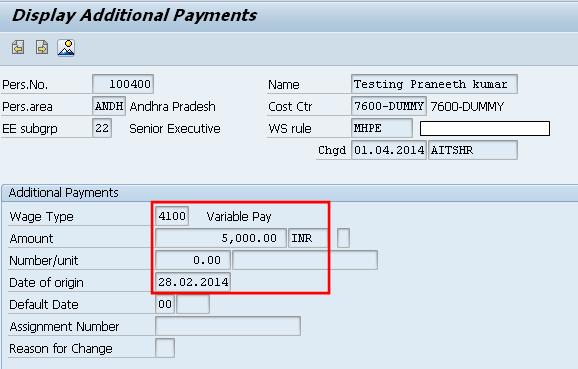Select the Assignment Number field
This screenshot has height=369, width=578.
pos(228,326)
